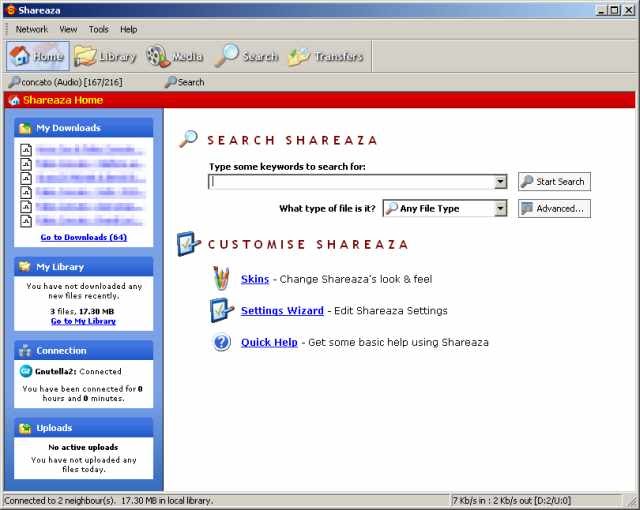Screen dimensions: 640x510
Task: Open the Search toolbar button
Action: click(x=247, y=56)
